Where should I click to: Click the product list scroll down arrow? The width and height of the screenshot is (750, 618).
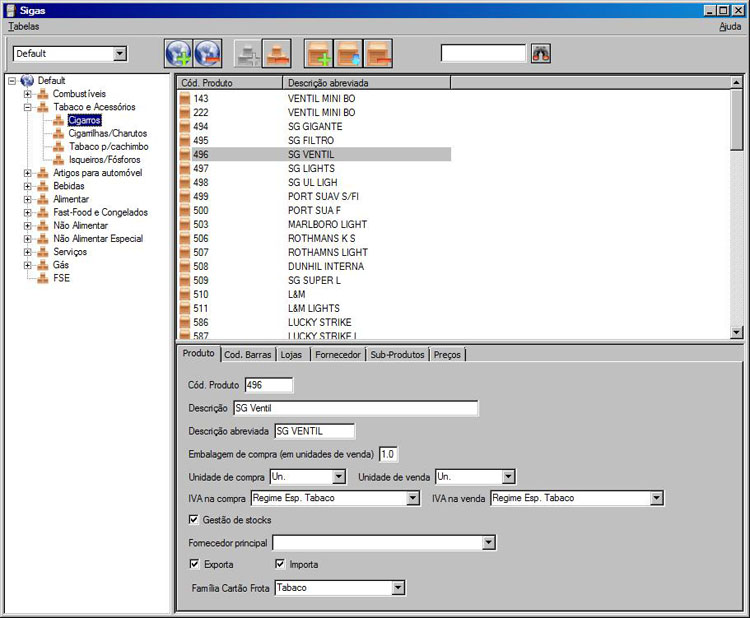736,332
